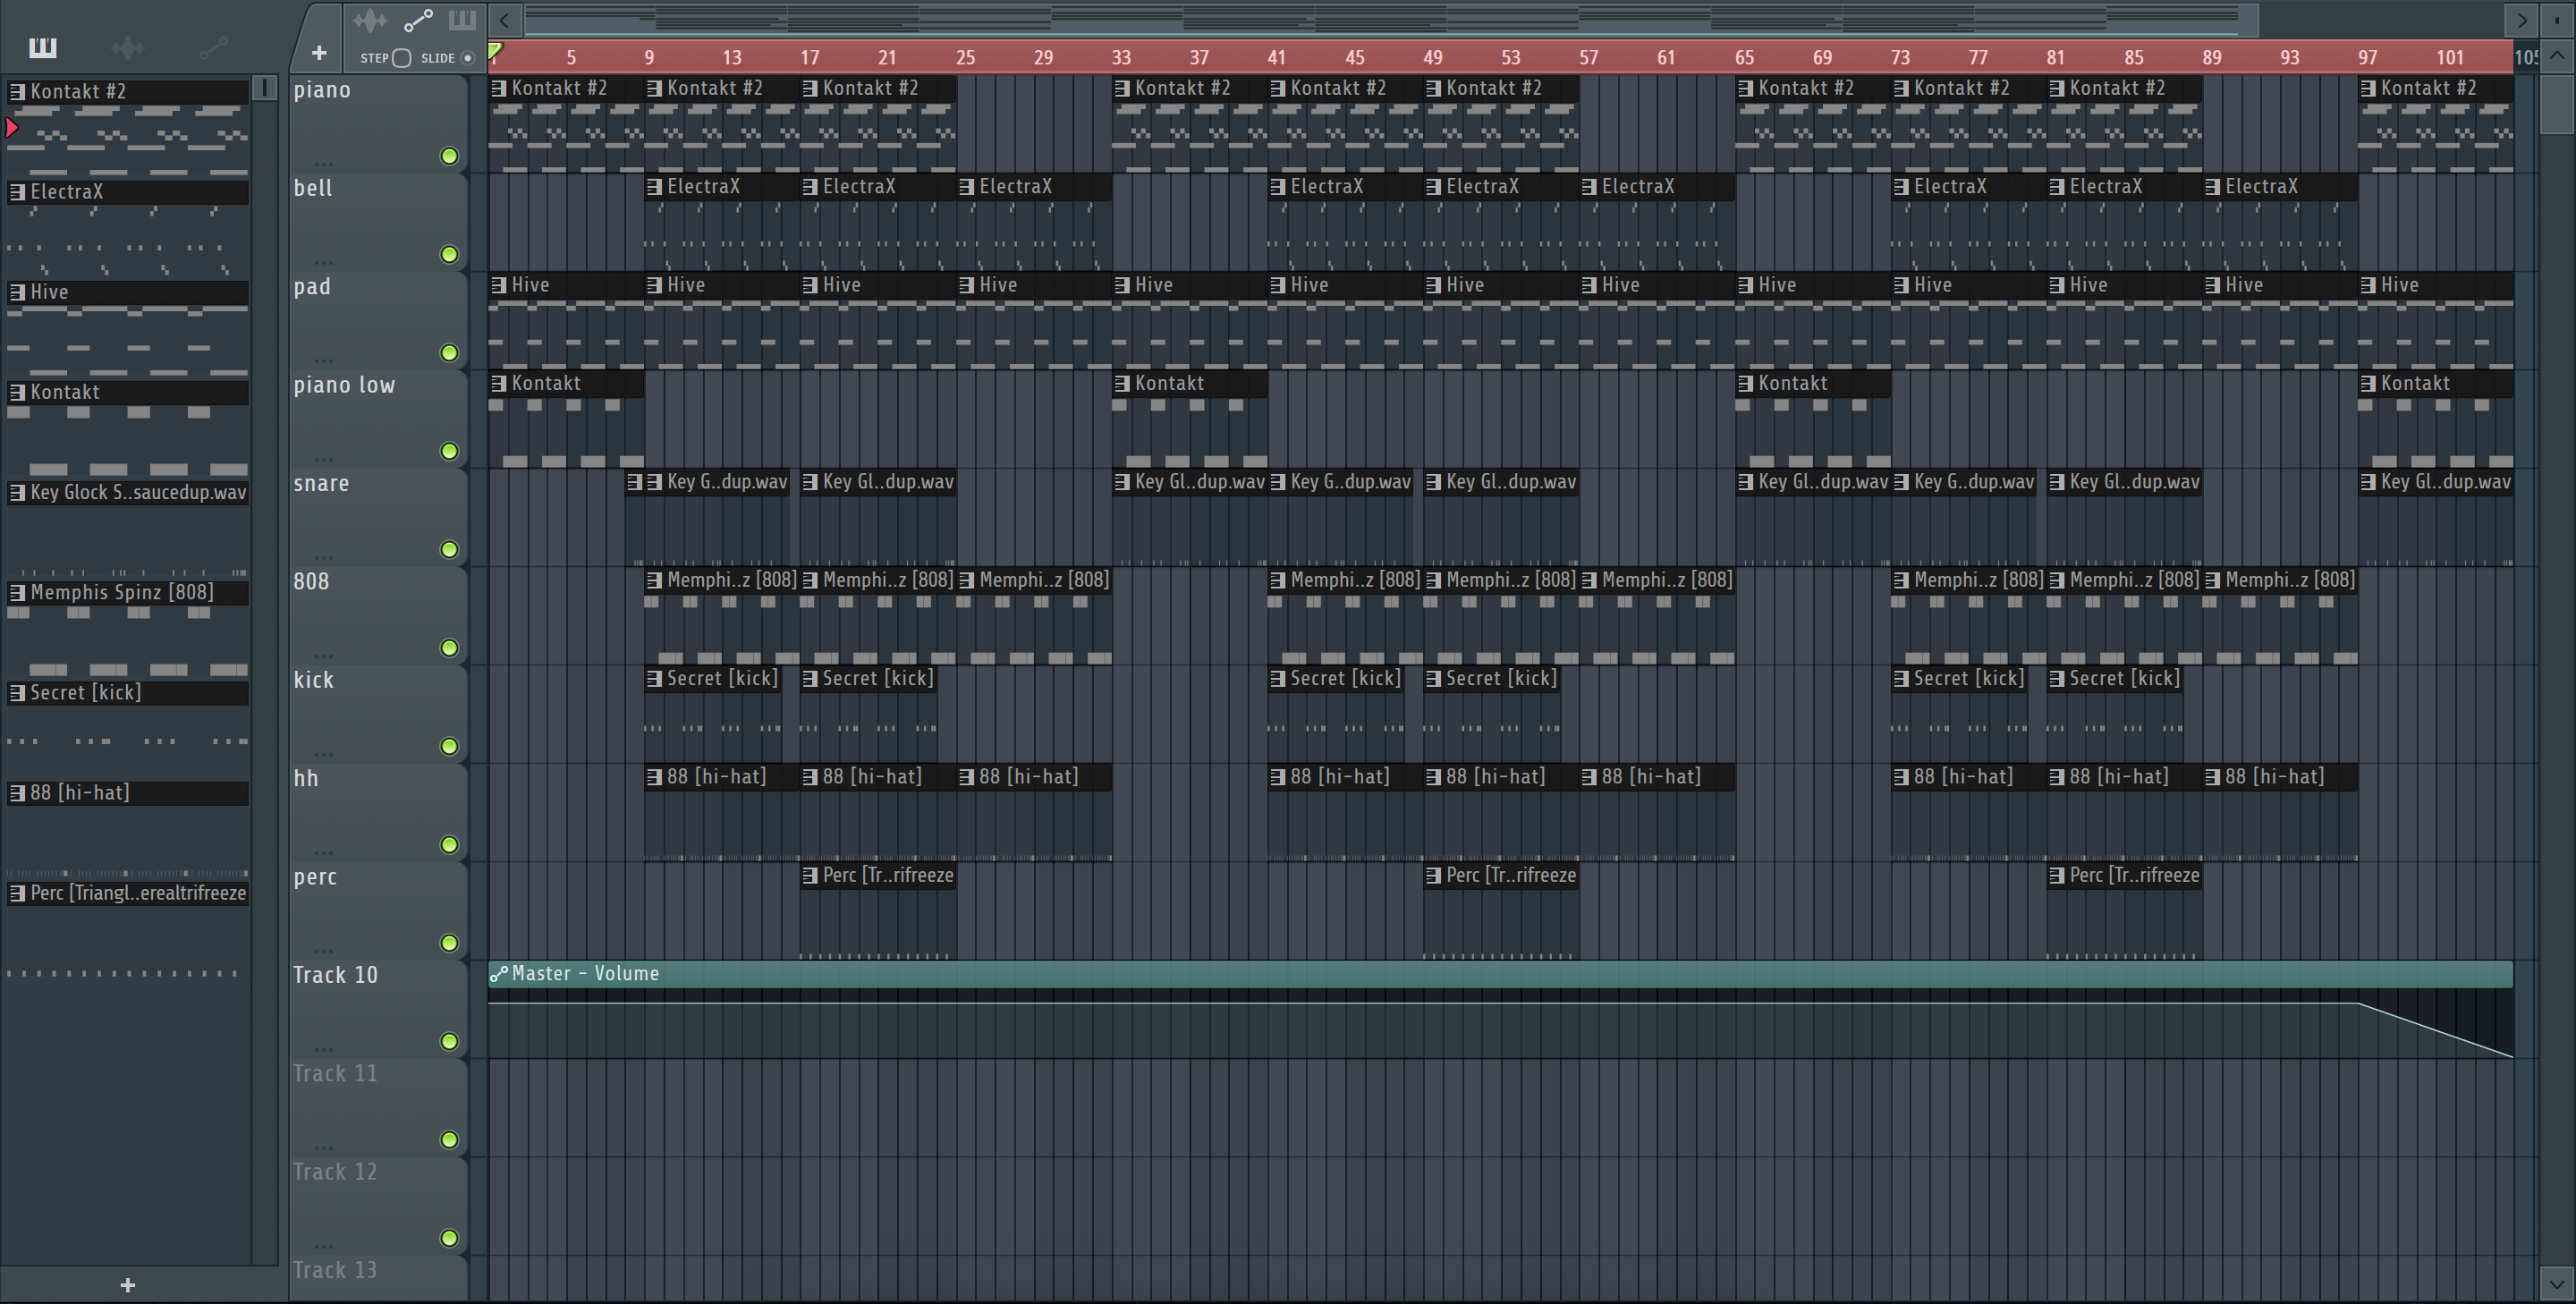Mute Track 10 with its green light
This screenshot has height=1304, width=2576.
pyautogui.click(x=449, y=1042)
